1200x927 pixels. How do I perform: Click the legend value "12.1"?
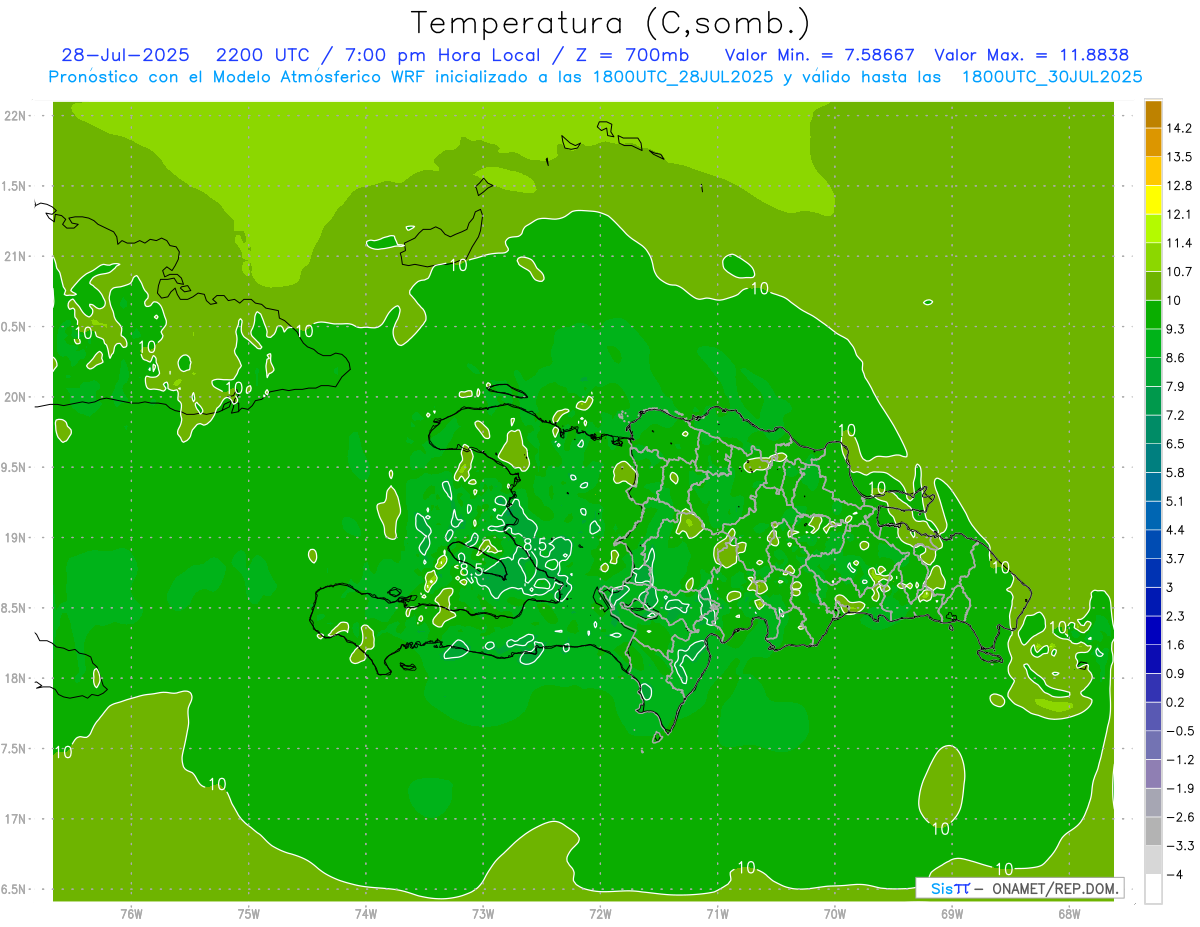pyautogui.click(x=1179, y=214)
